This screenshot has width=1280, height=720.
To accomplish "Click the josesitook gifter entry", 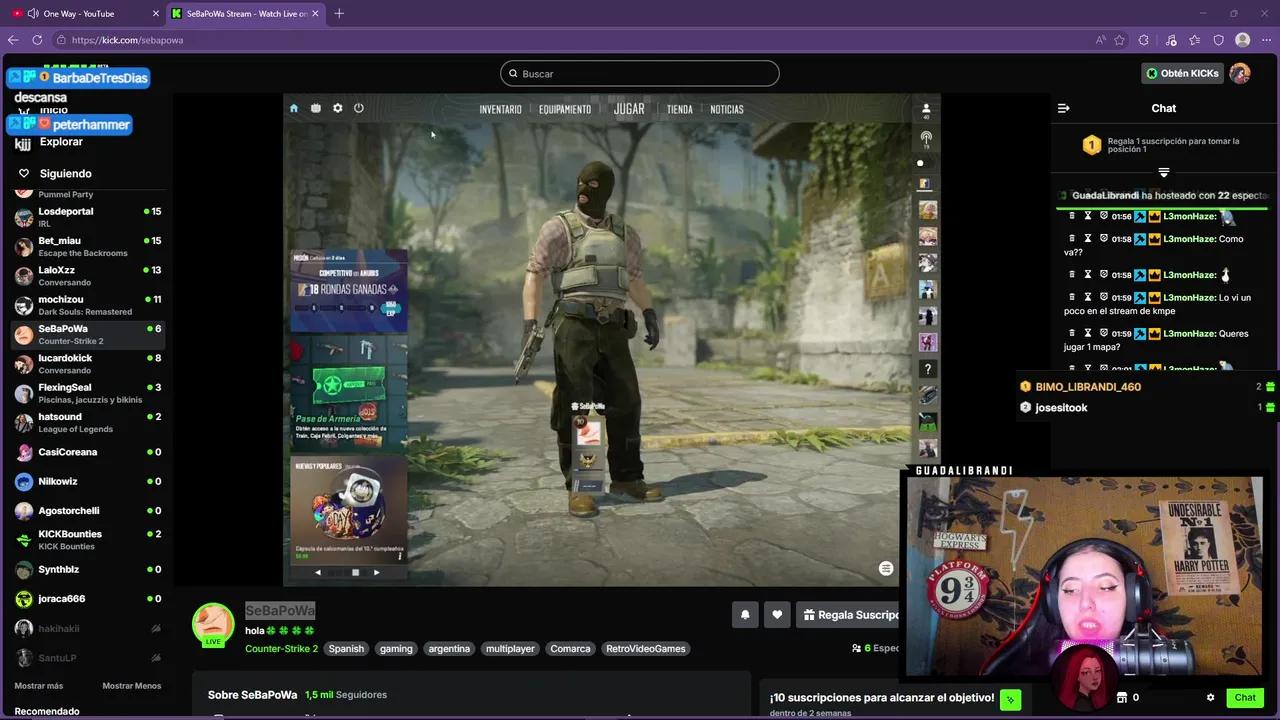I will coord(1147,408).
